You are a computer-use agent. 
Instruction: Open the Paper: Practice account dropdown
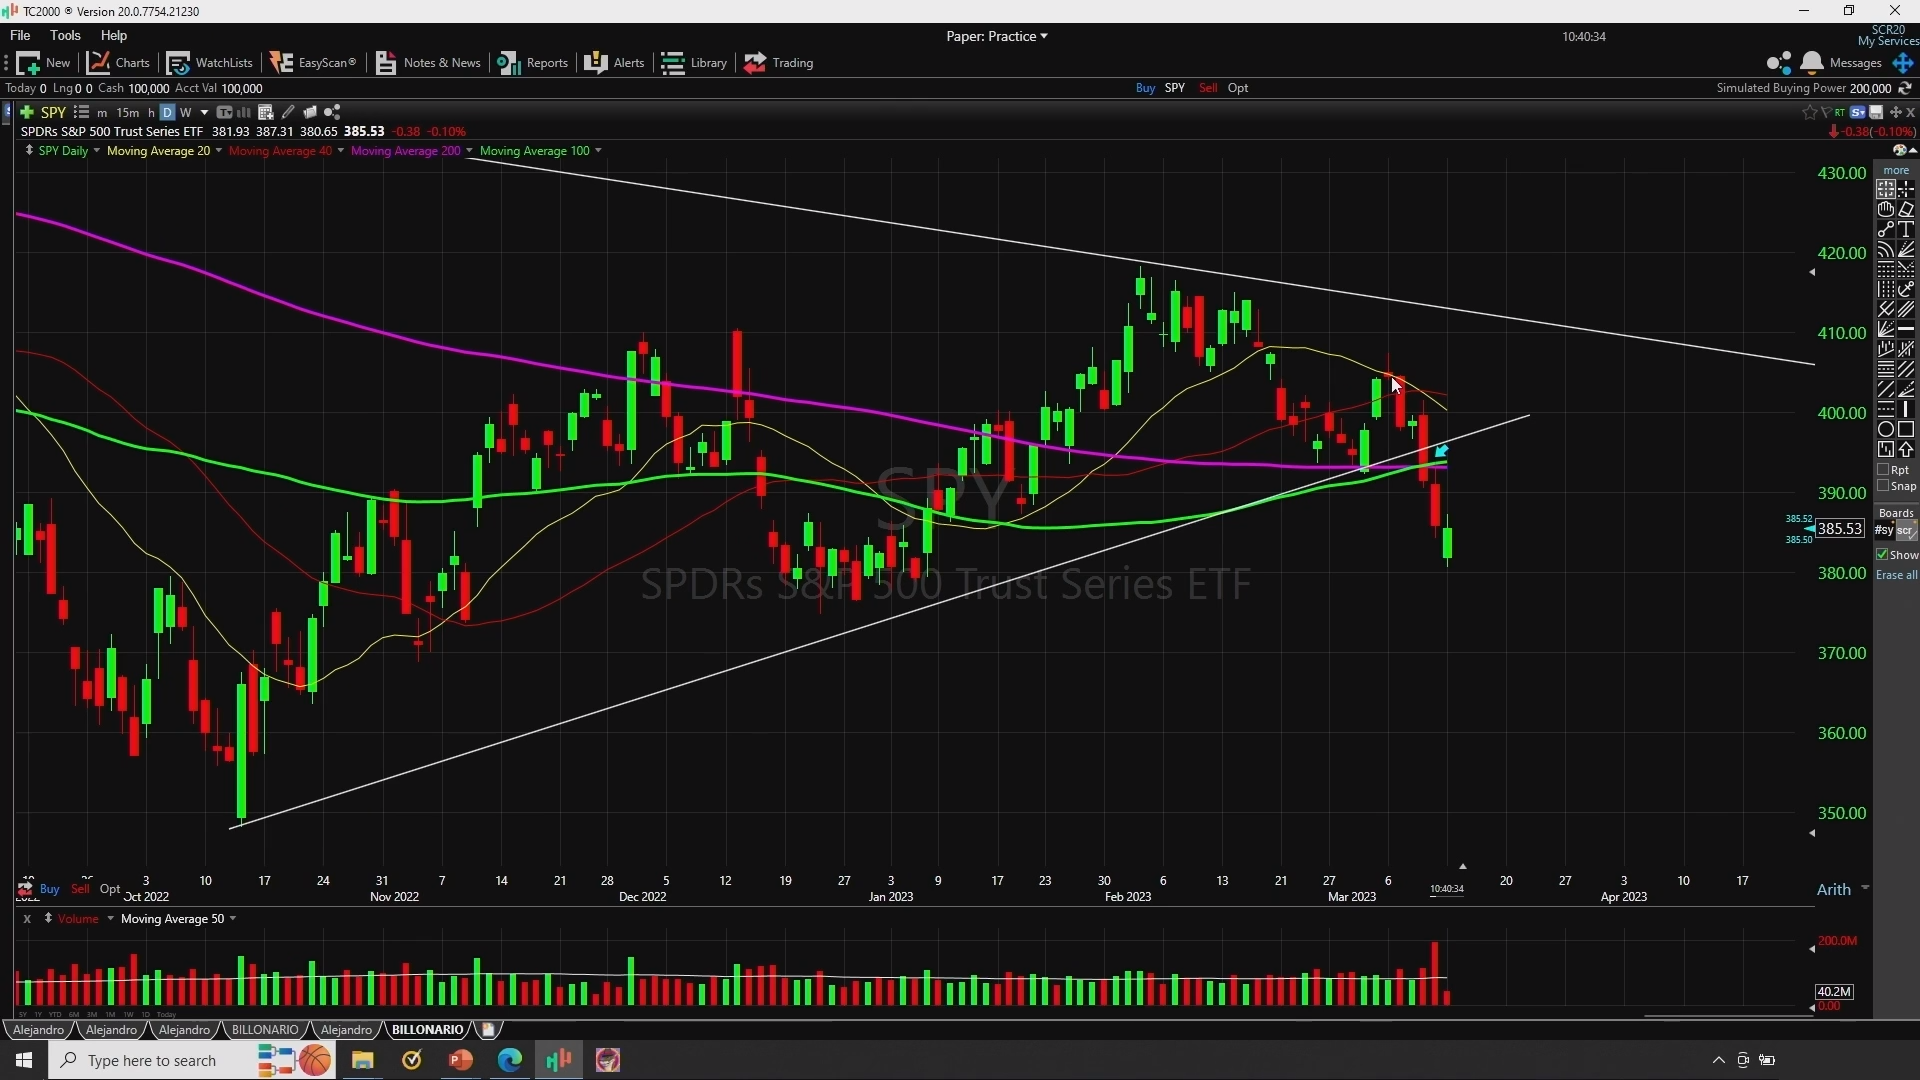point(996,36)
